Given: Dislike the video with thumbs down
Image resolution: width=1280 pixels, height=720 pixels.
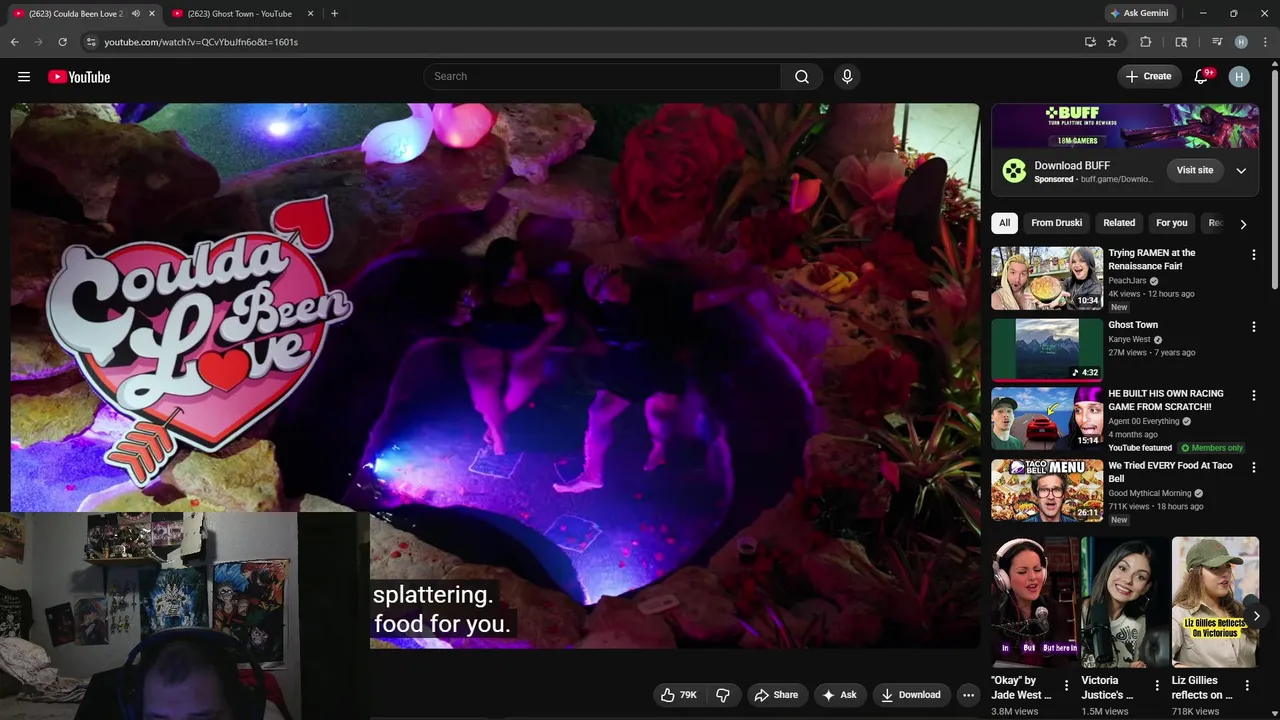Looking at the screenshot, I should coord(723,695).
